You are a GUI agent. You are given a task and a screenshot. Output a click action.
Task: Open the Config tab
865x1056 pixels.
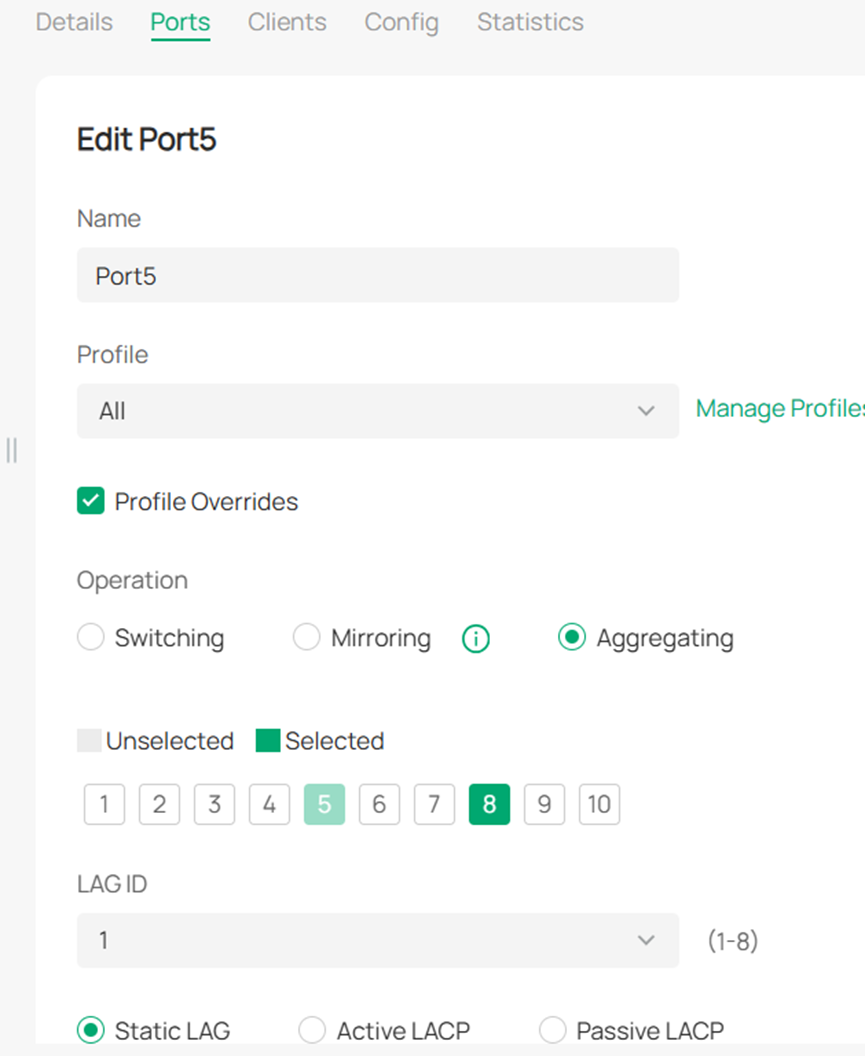click(401, 22)
